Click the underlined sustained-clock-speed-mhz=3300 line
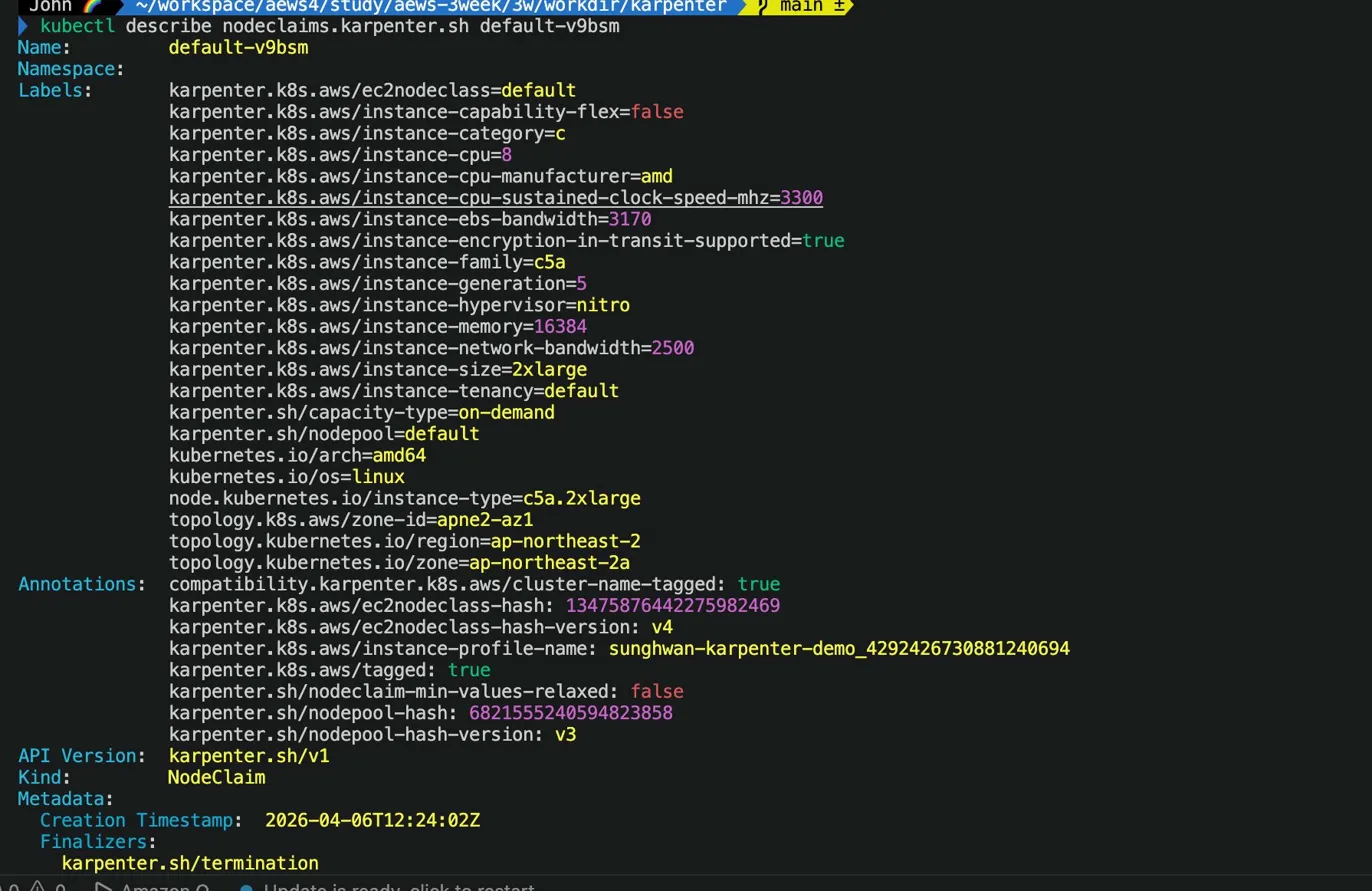Viewport: 1372px width, 891px height. [x=496, y=198]
